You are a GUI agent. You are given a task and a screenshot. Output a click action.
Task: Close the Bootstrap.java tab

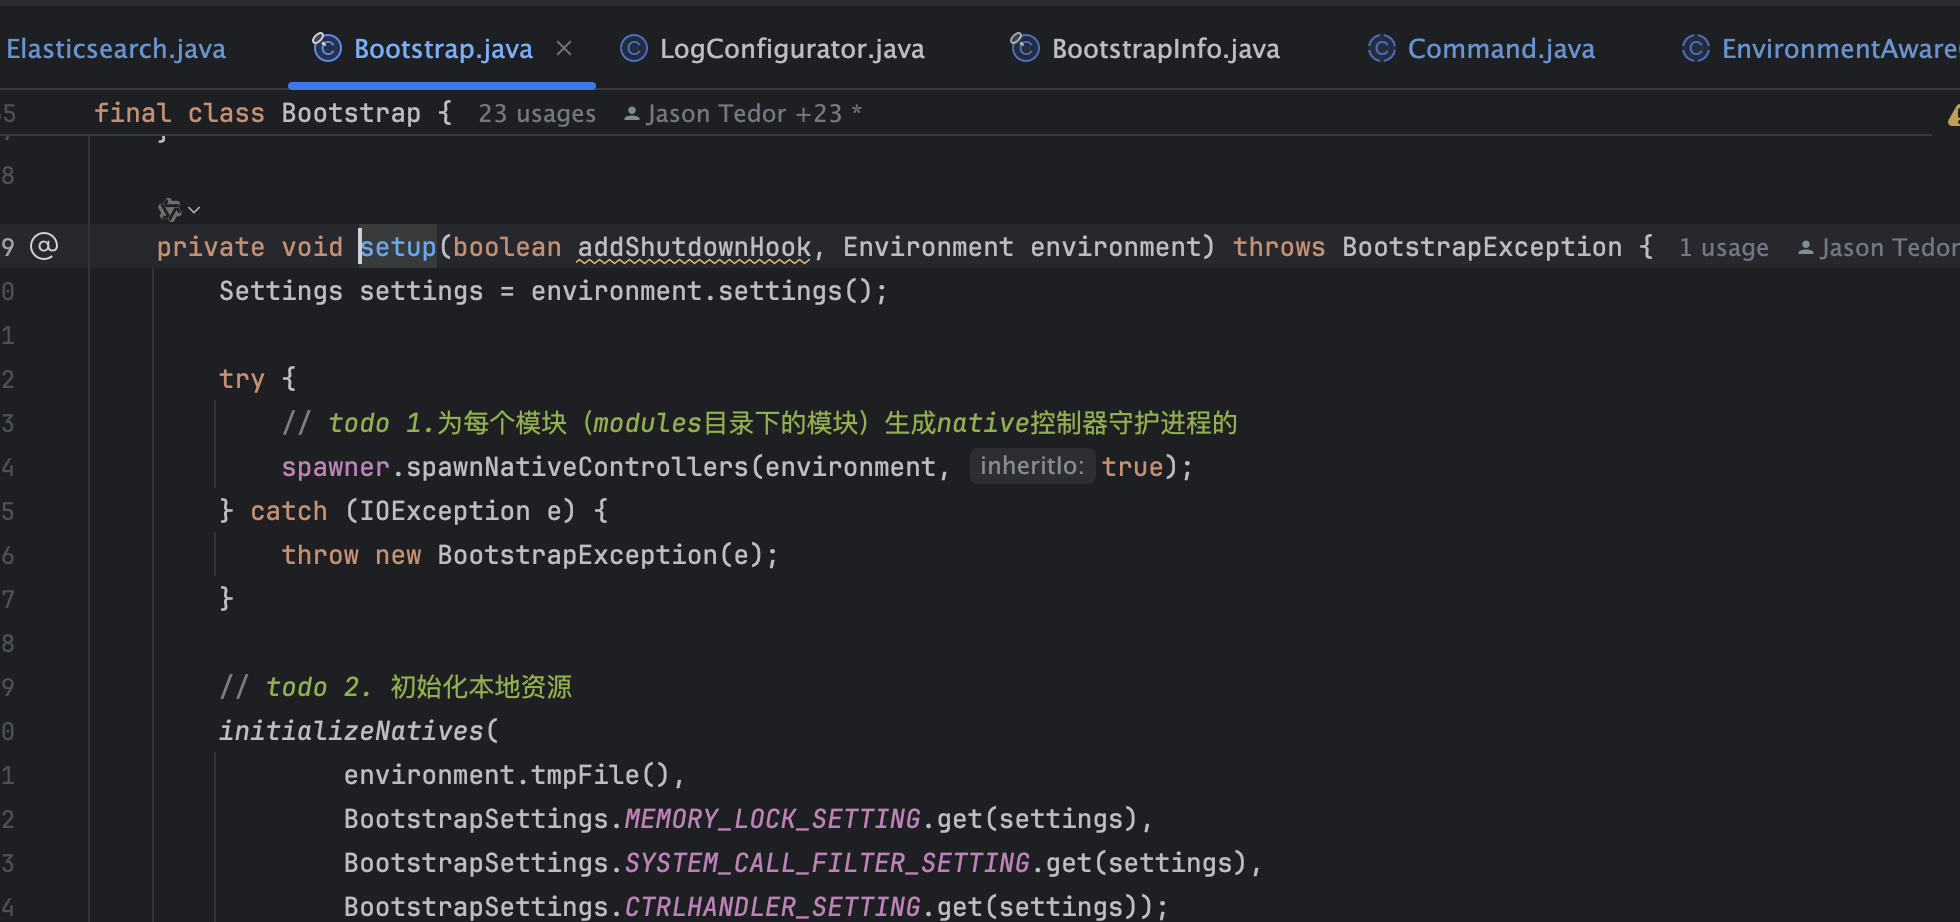pyautogui.click(x=564, y=48)
